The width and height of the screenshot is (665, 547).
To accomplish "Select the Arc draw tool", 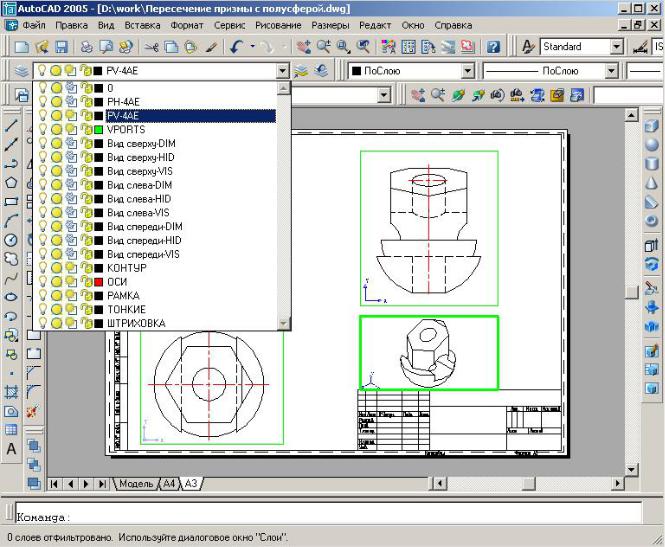I will pos(11,221).
